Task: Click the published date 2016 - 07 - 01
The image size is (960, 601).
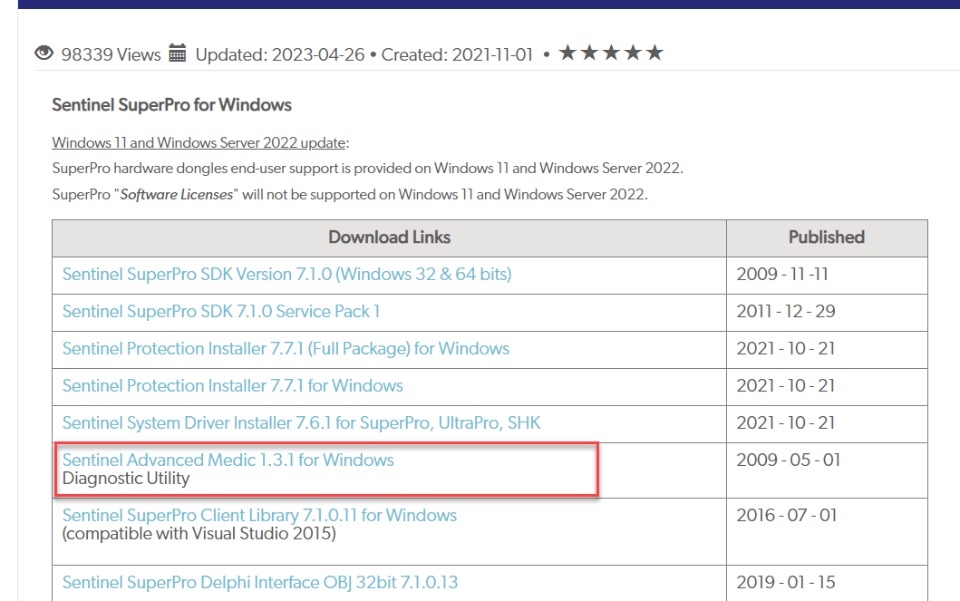Action: tap(786, 515)
